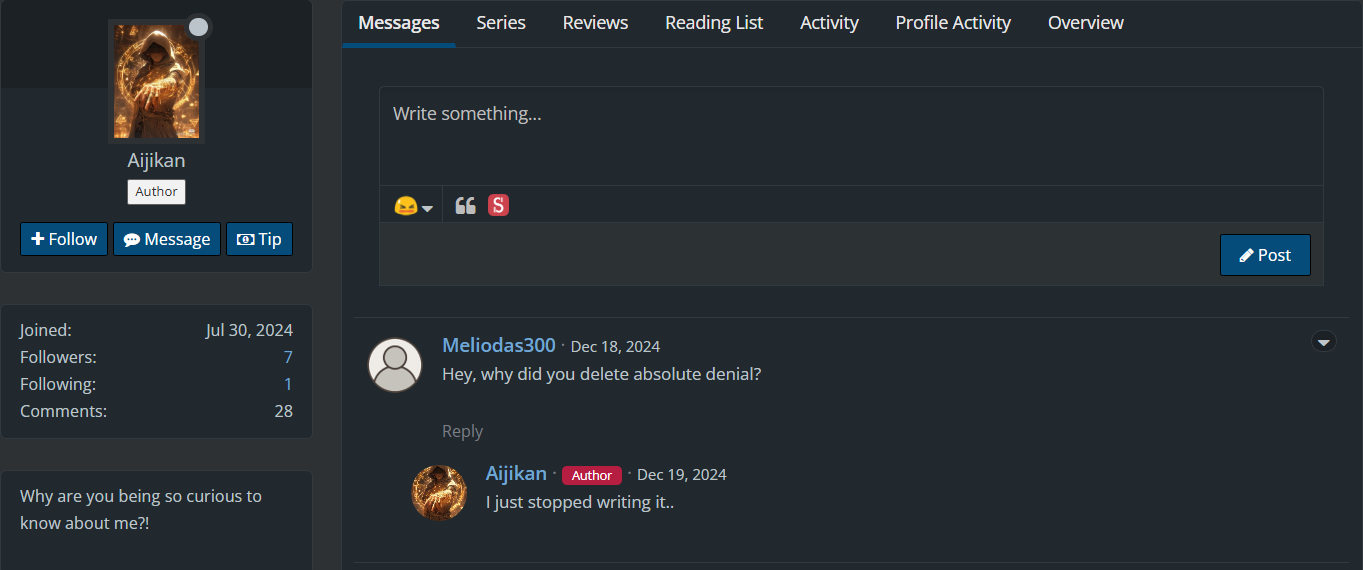
Task: Switch to the Series tab
Action: pos(501,22)
